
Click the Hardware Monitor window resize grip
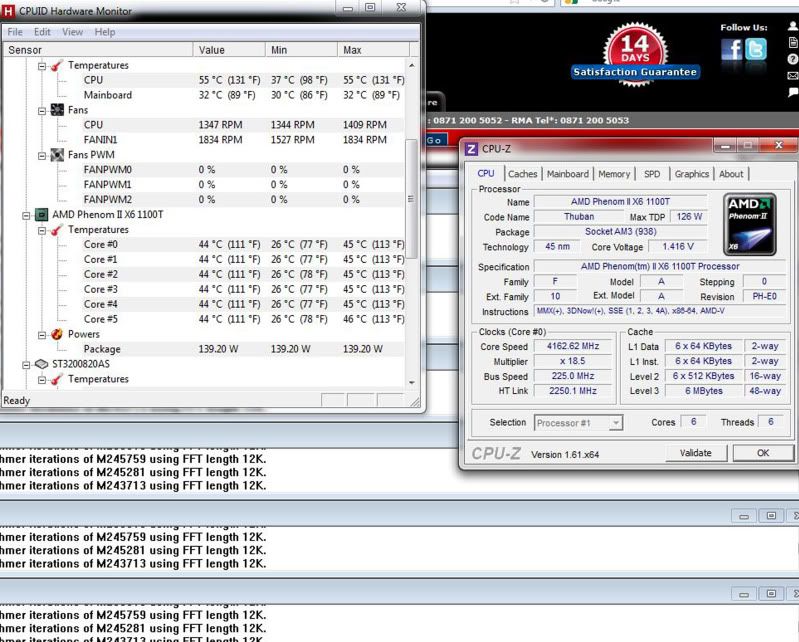pyautogui.click(x=415, y=402)
